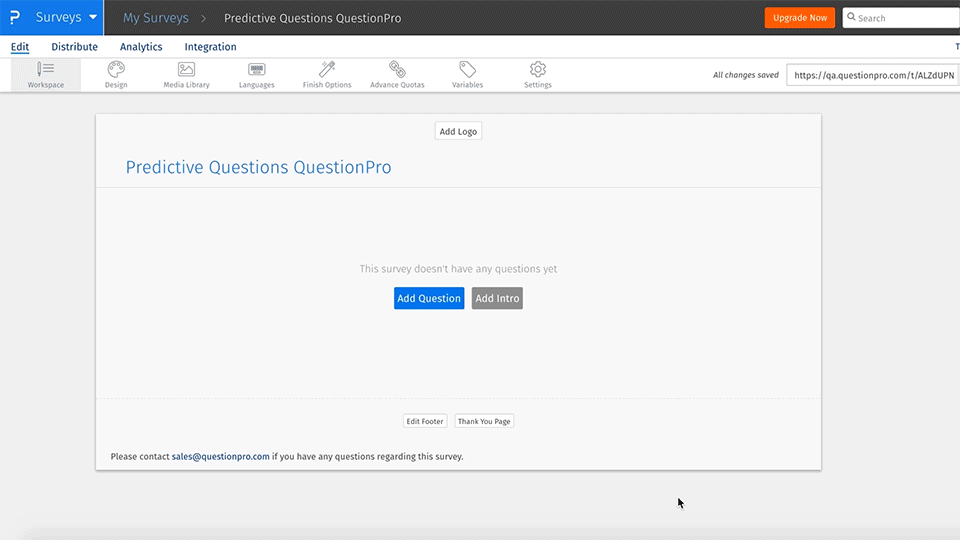The height and width of the screenshot is (540, 960).
Task: Open the Design palette tool
Action: [x=116, y=75]
